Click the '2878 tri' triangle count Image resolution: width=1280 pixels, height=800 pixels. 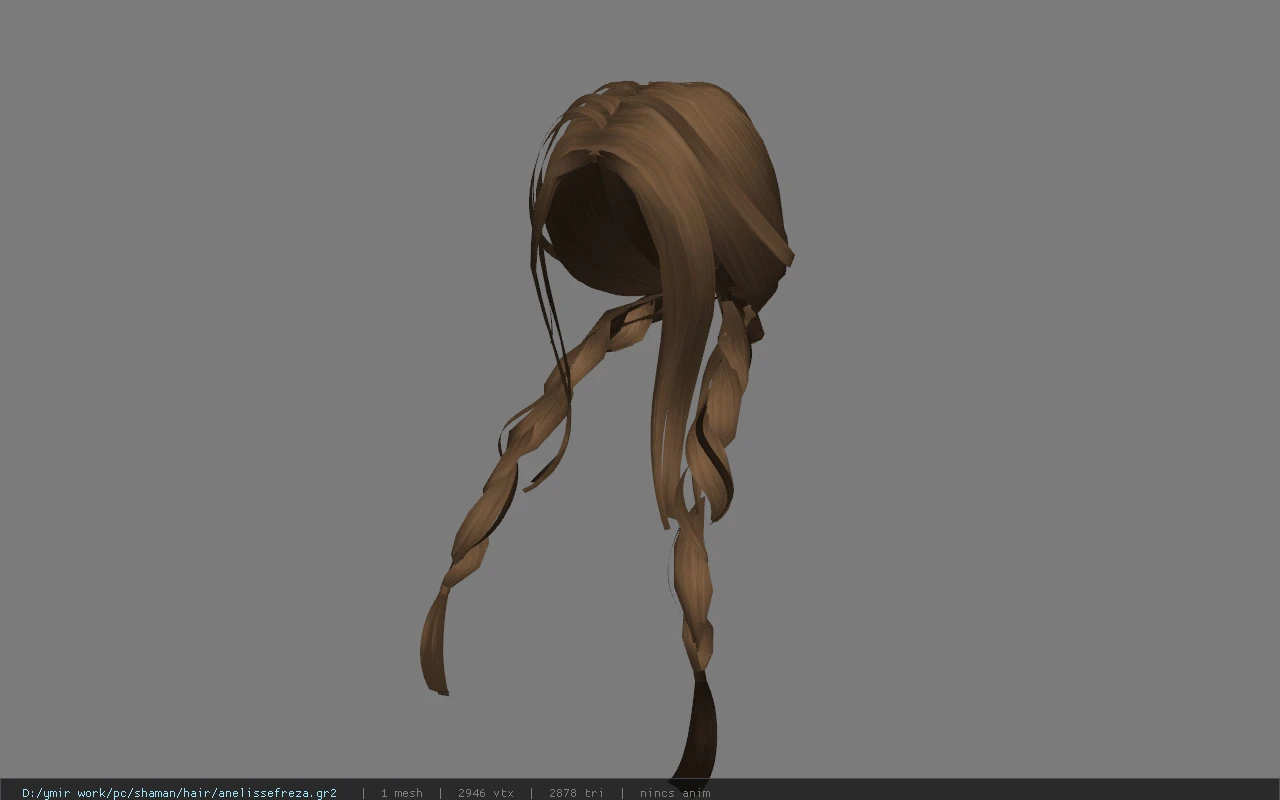(x=576, y=793)
